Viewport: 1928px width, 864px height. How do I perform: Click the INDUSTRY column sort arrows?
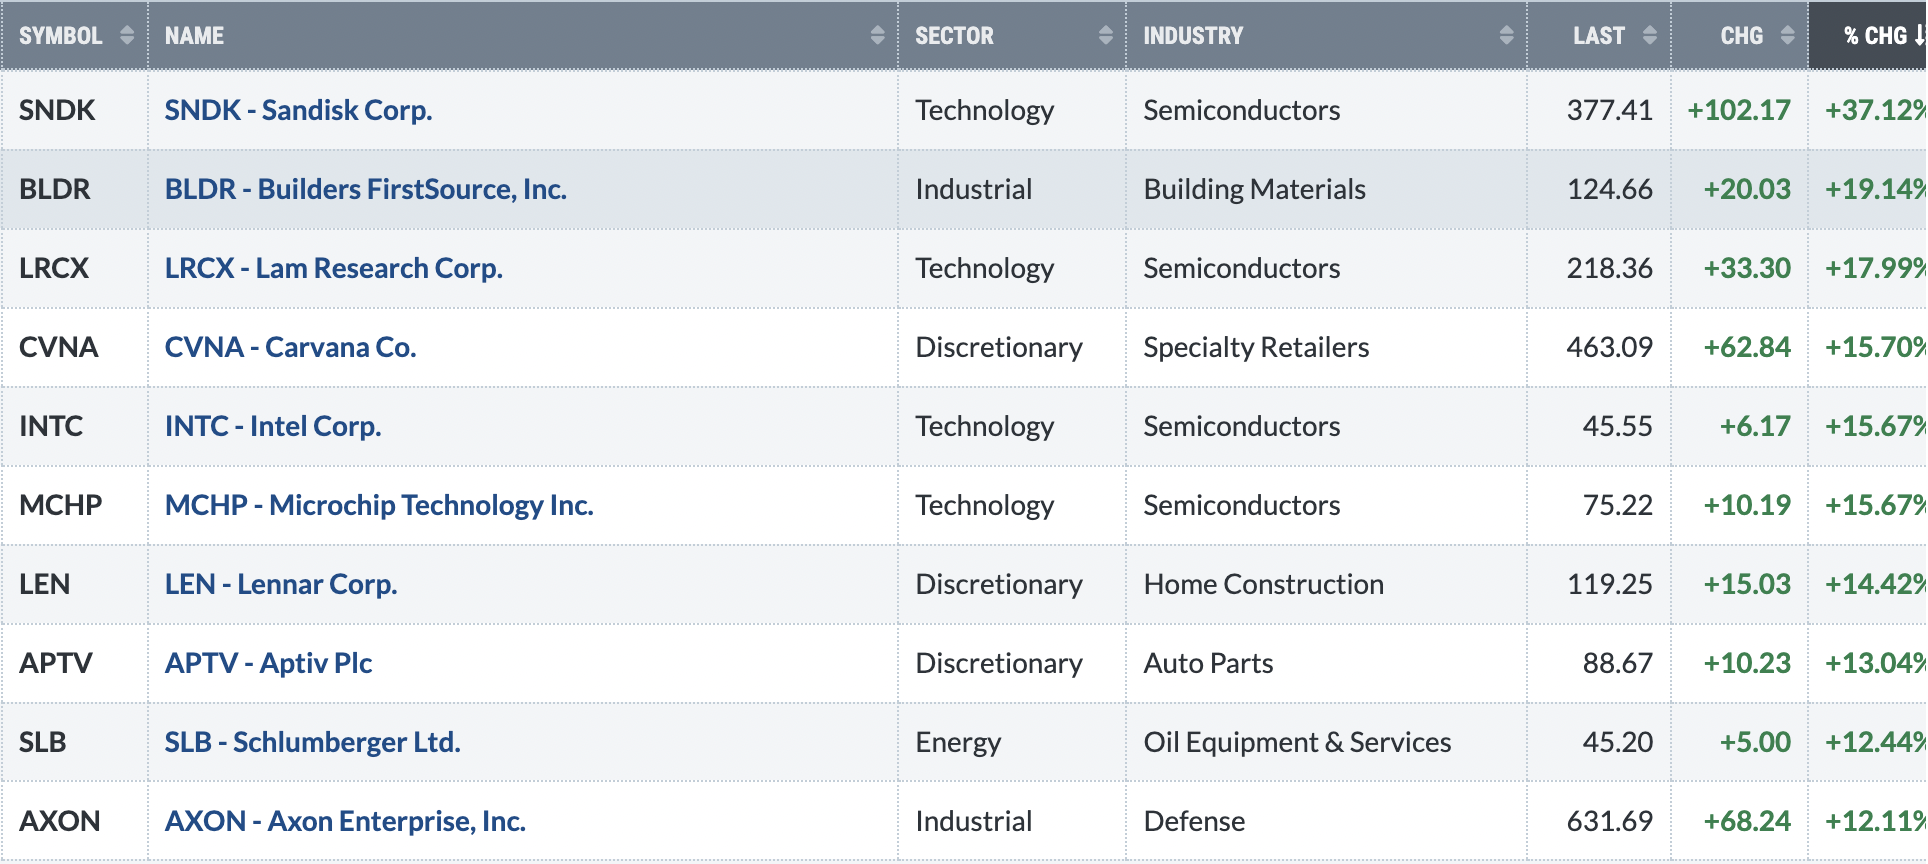1507,36
